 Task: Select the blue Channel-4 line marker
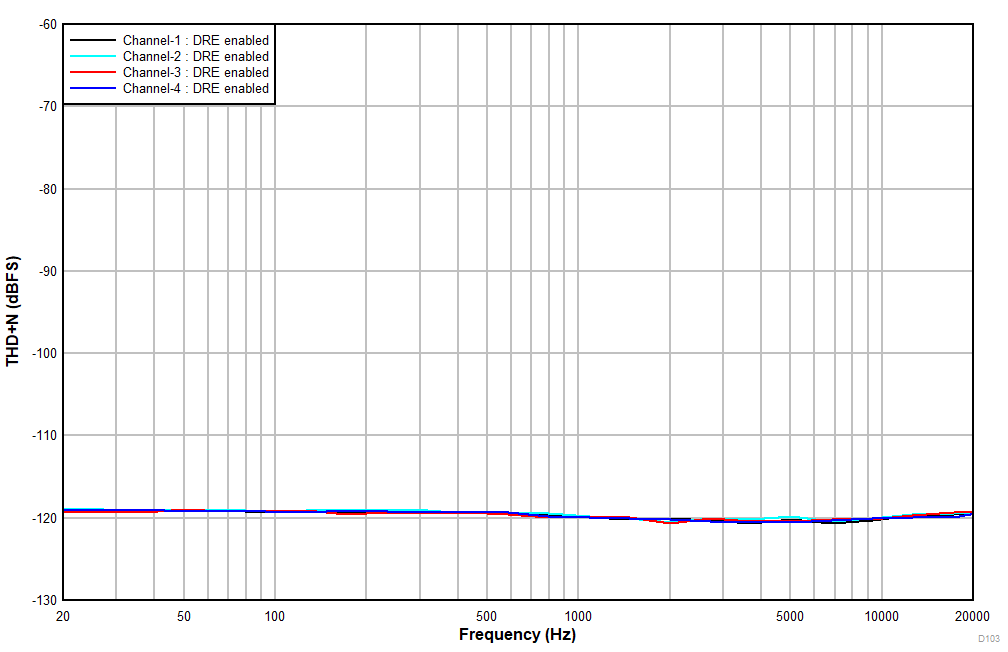coord(92,88)
